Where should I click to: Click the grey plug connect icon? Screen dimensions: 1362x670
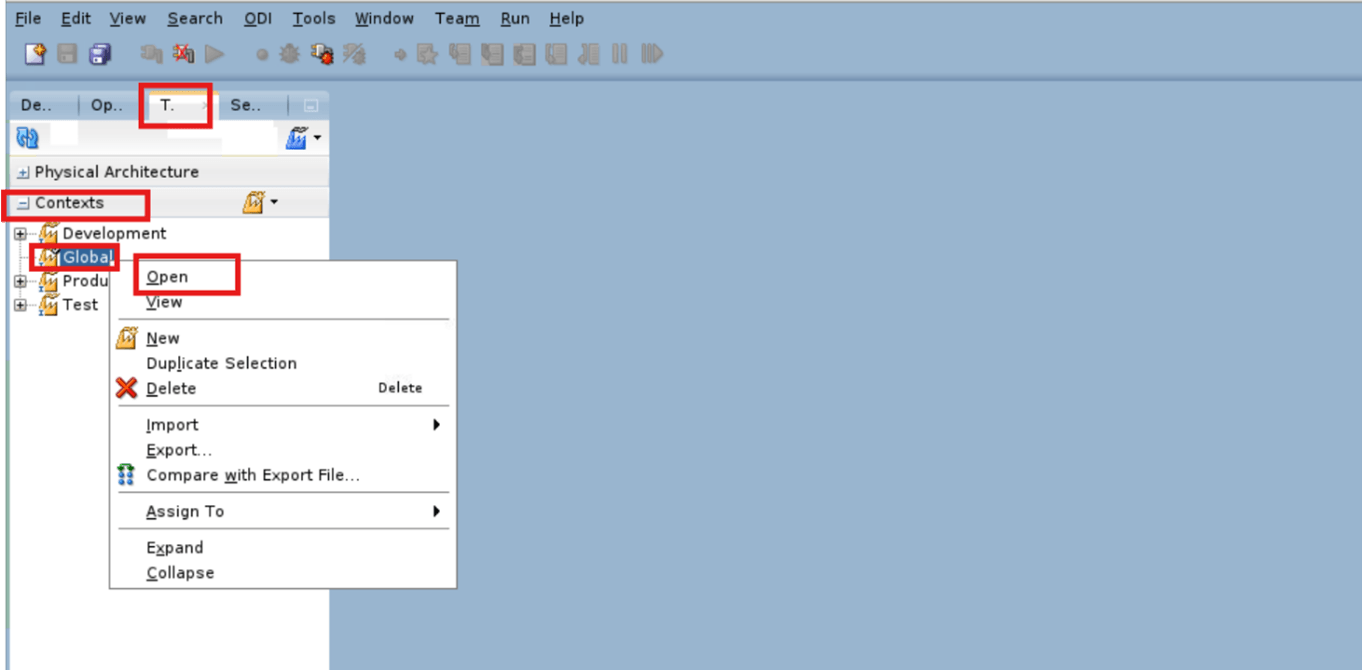tap(151, 54)
